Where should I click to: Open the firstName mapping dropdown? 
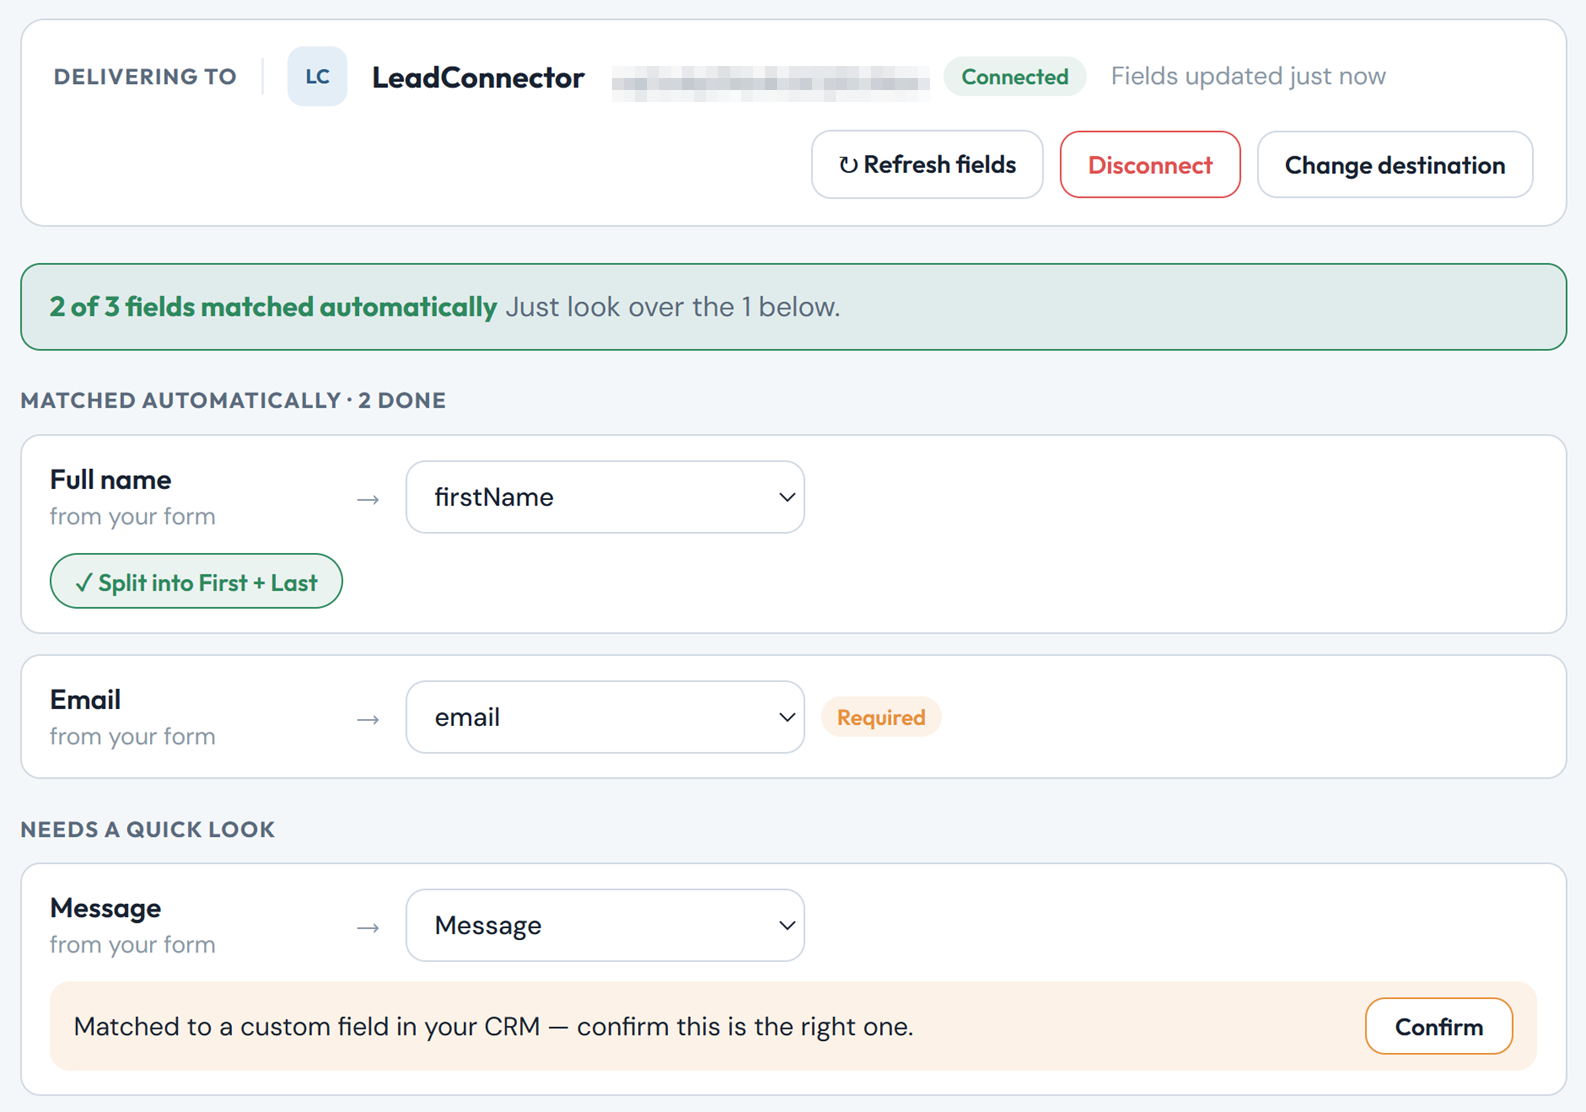point(605,497)
